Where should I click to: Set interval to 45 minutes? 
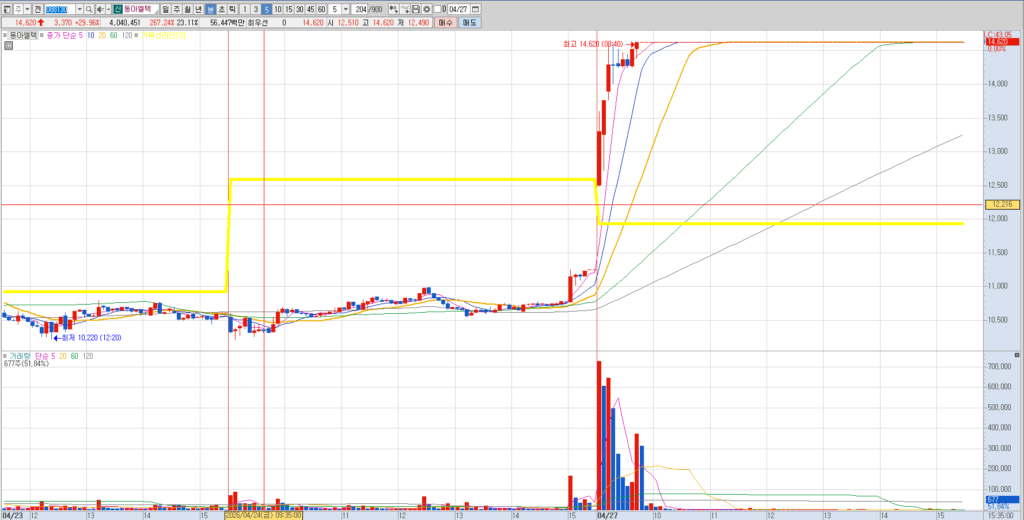[x=311, y=9]
